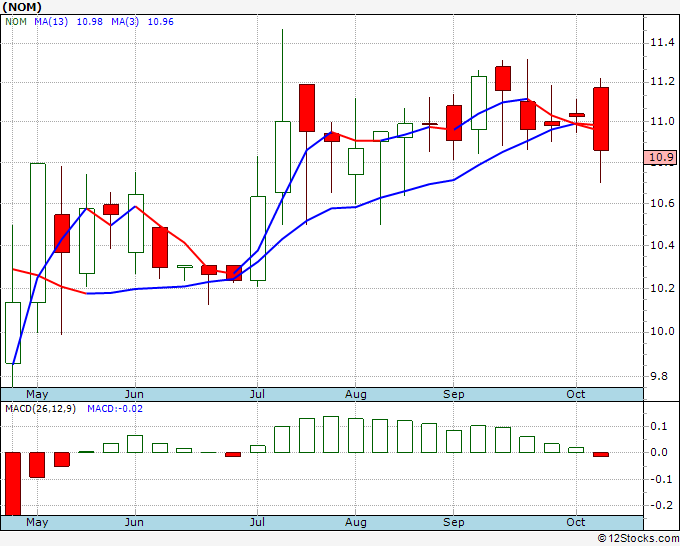Click the Aug marker on MACD timeline
The image size is (680, 546).
[356, 522]
